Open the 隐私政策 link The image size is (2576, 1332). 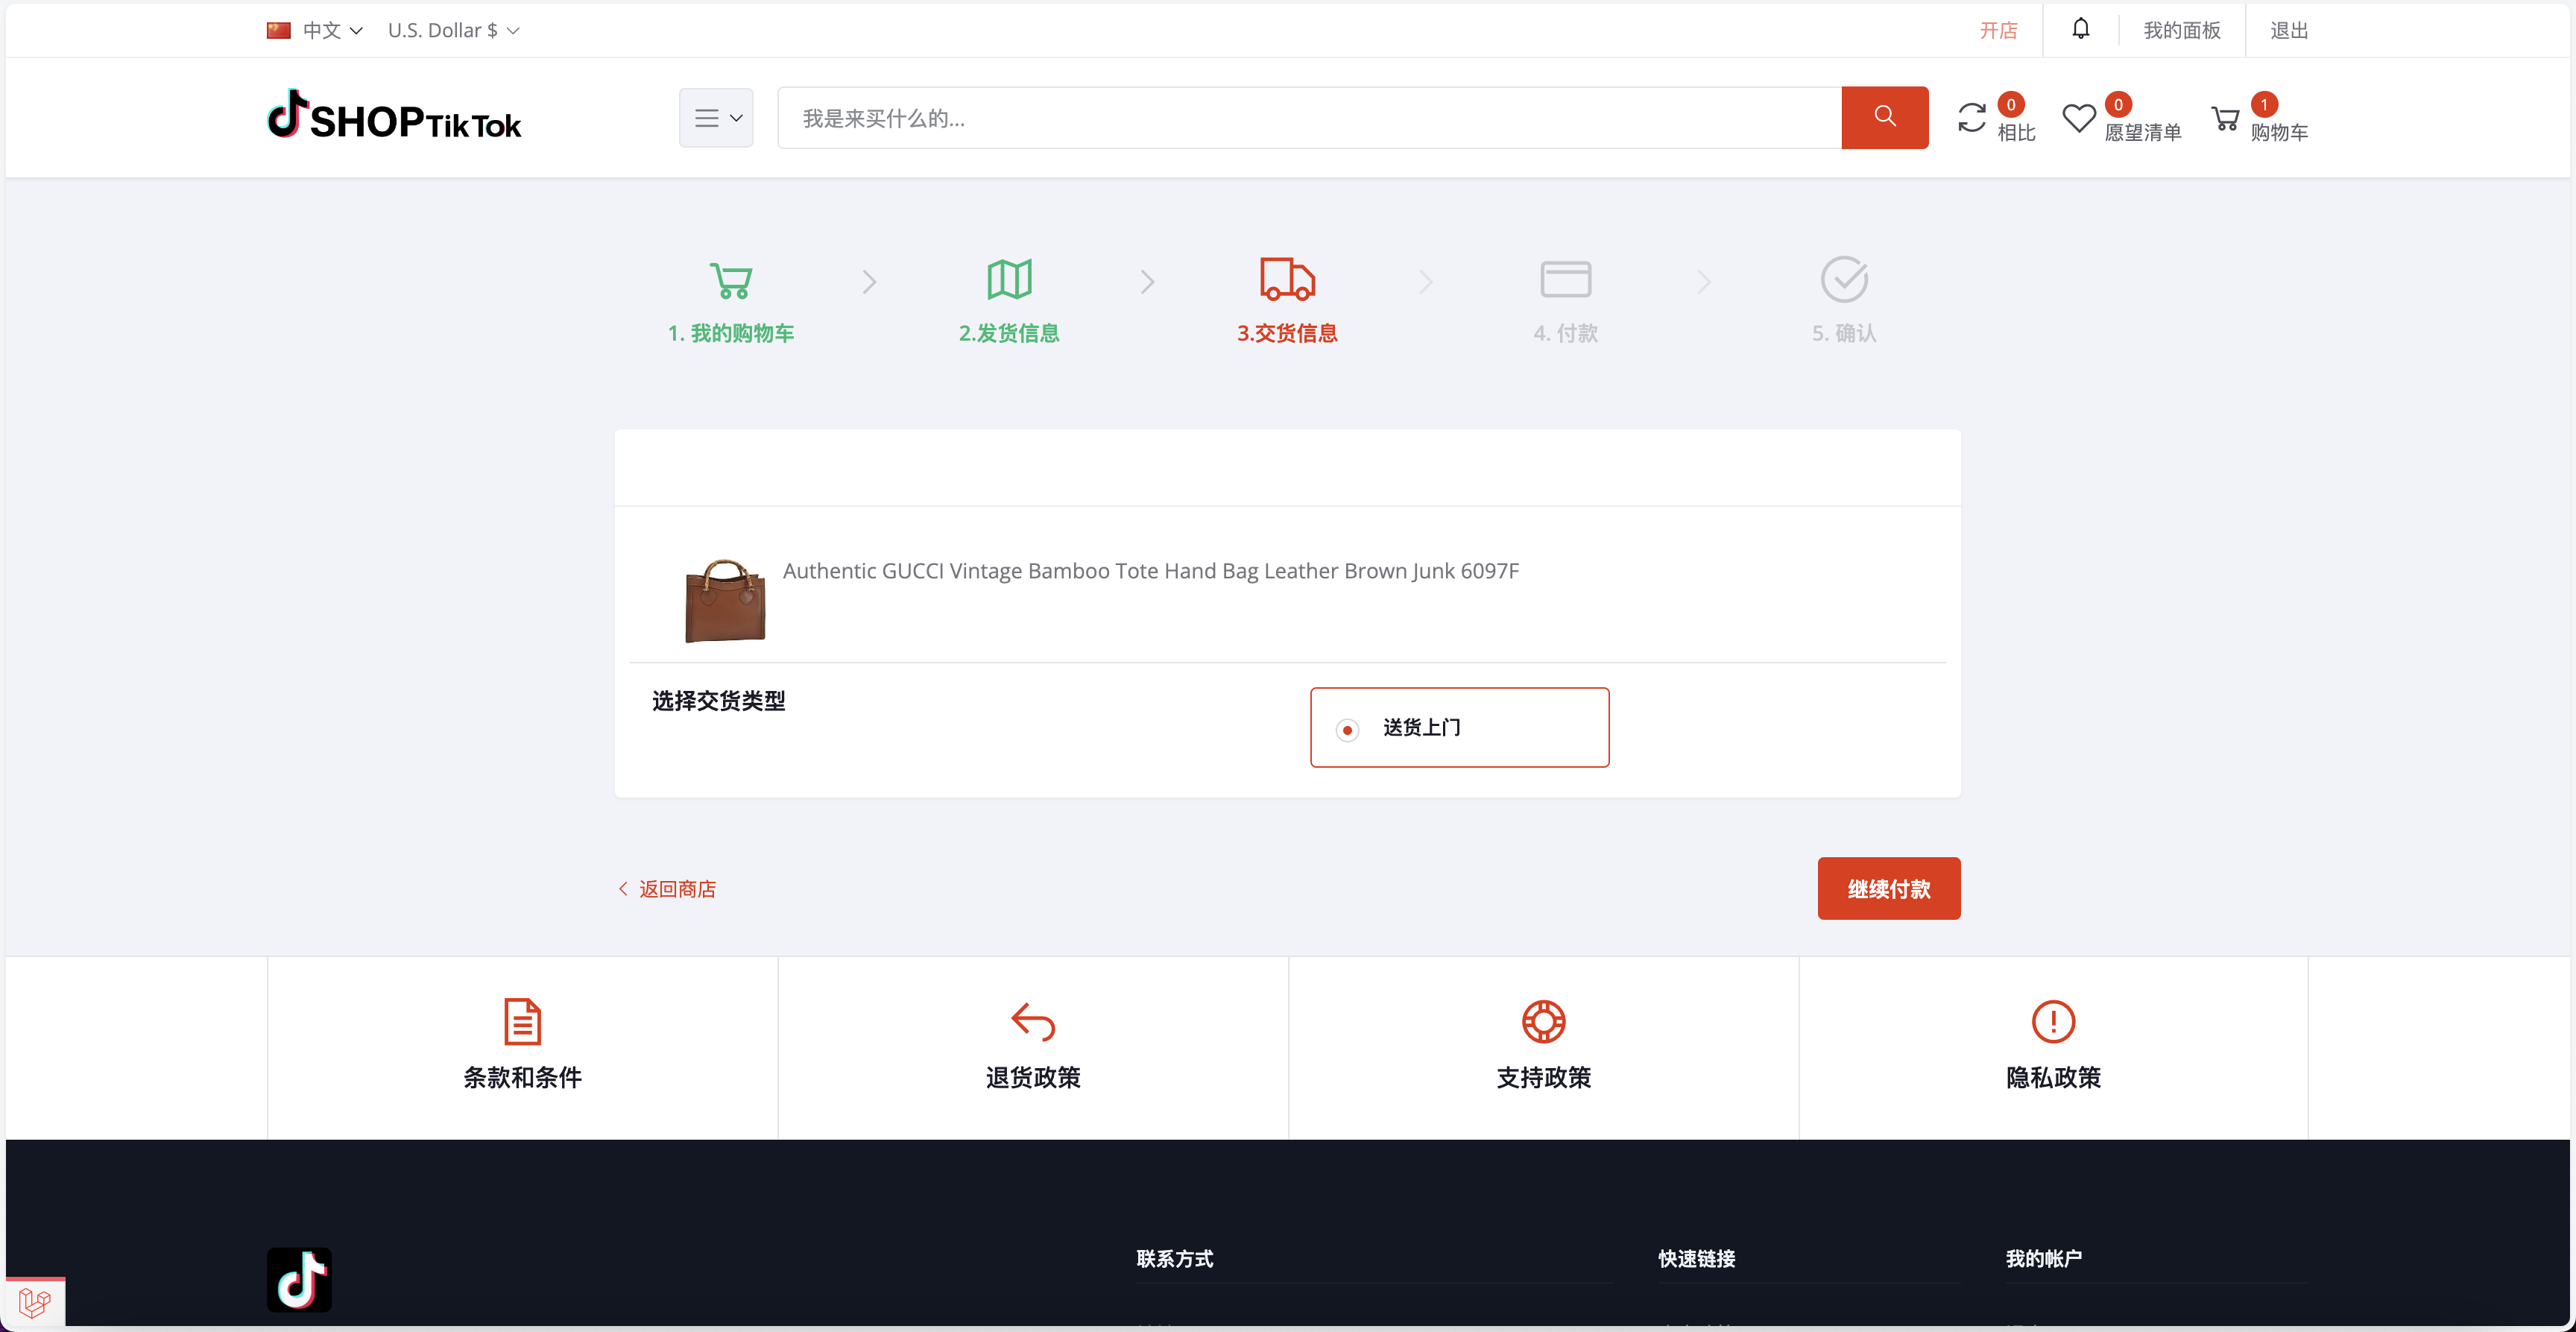[2053, 1077]
